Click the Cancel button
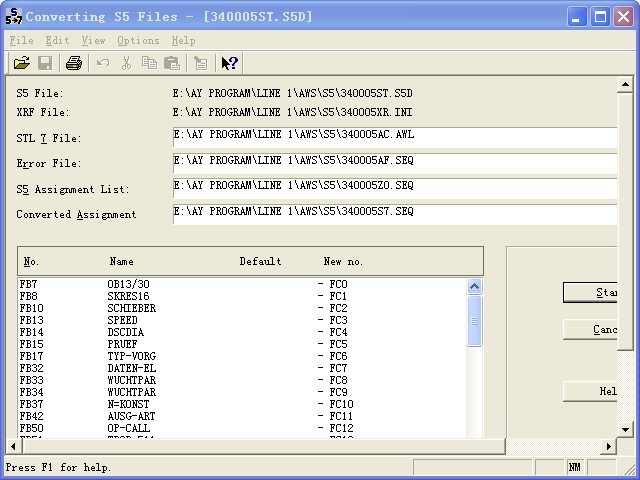This screenshot has width=640, height=480. (590, 329)
